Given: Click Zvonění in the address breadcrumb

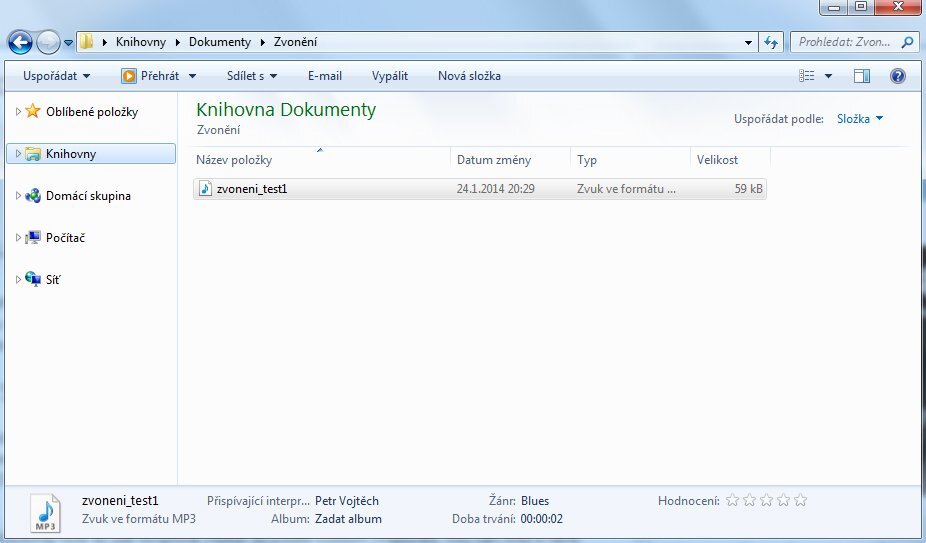Looking at the screenshot, I should (295, 42).
